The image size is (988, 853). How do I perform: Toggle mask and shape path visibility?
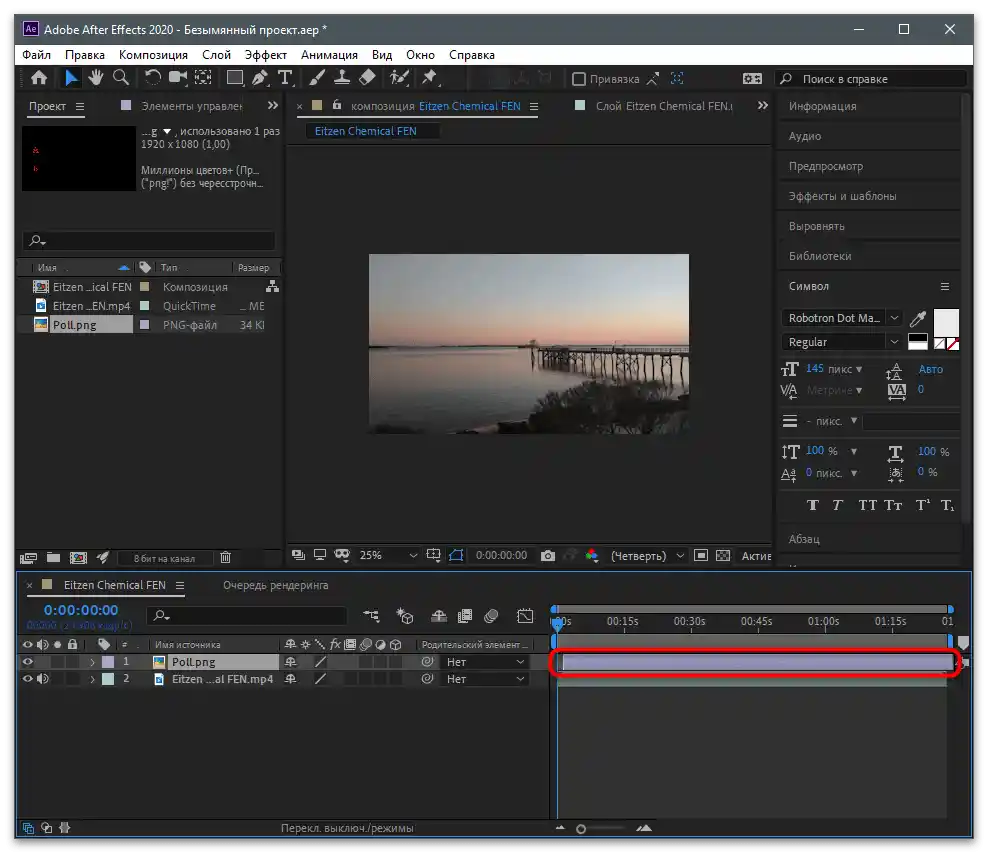pos(456,556)
